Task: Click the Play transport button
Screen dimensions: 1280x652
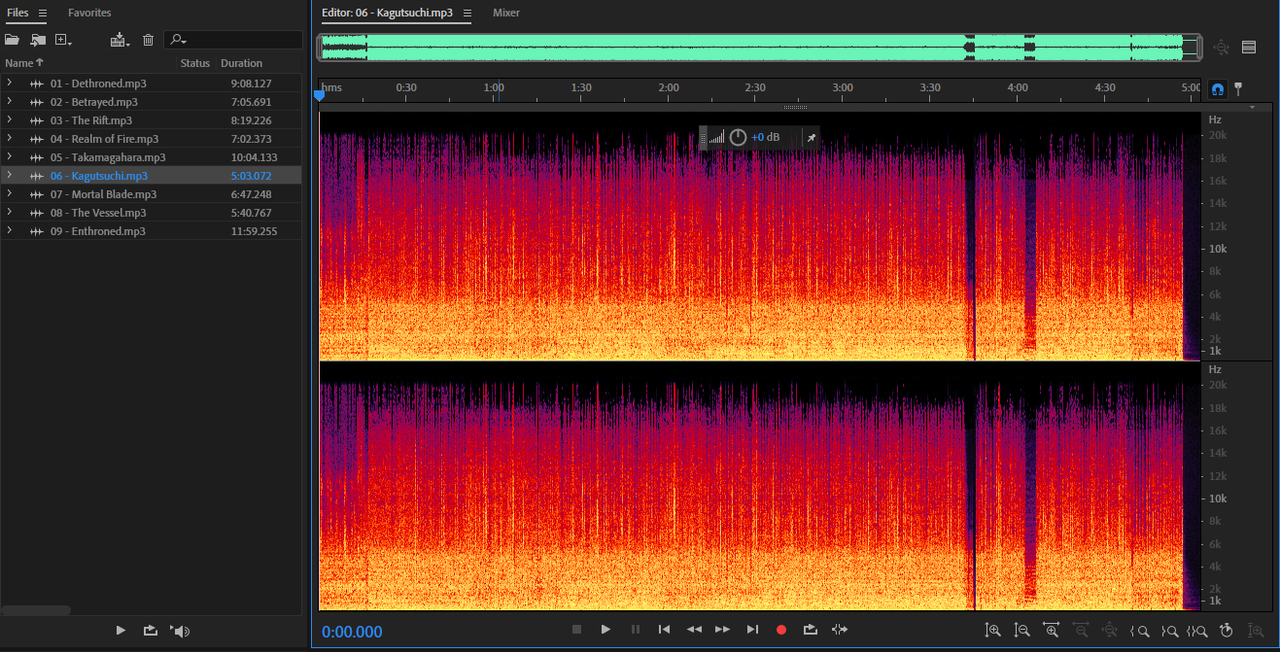Action: tap(605, 630)
